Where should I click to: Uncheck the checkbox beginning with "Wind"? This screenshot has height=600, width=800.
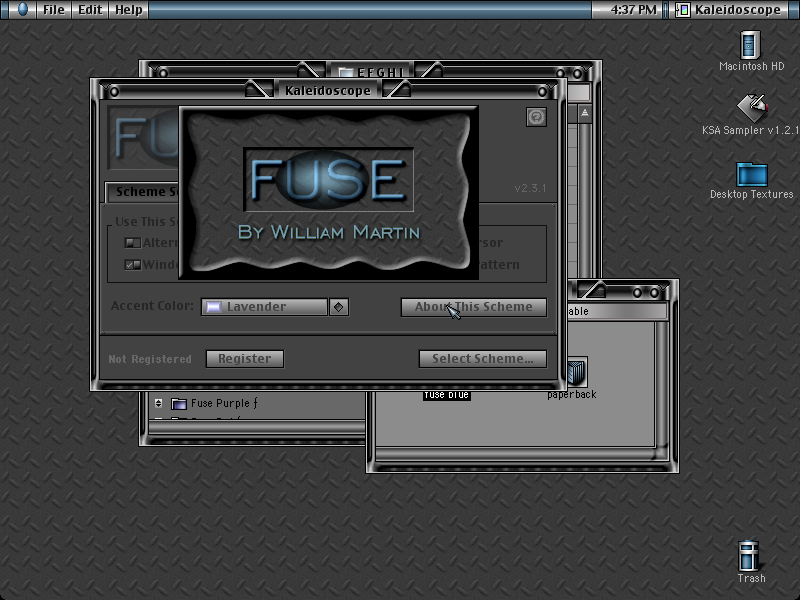point(133,264)
